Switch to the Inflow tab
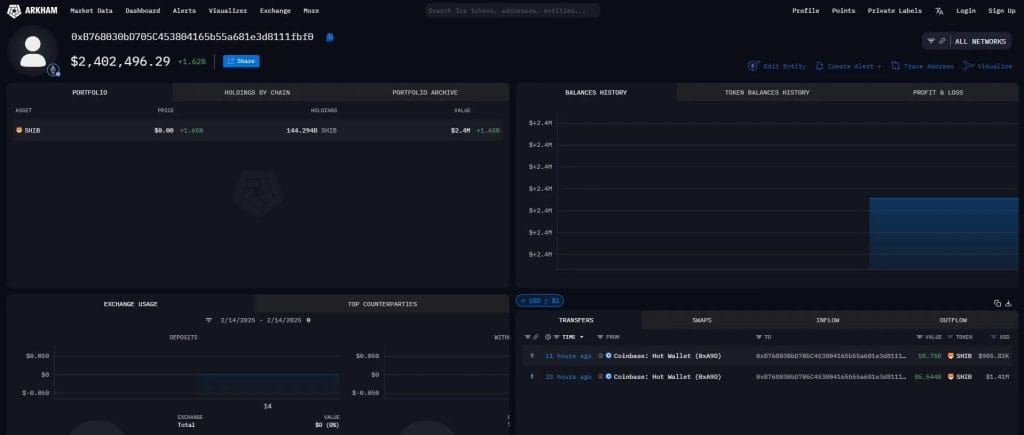1024x435 pixels. (827, 320)
